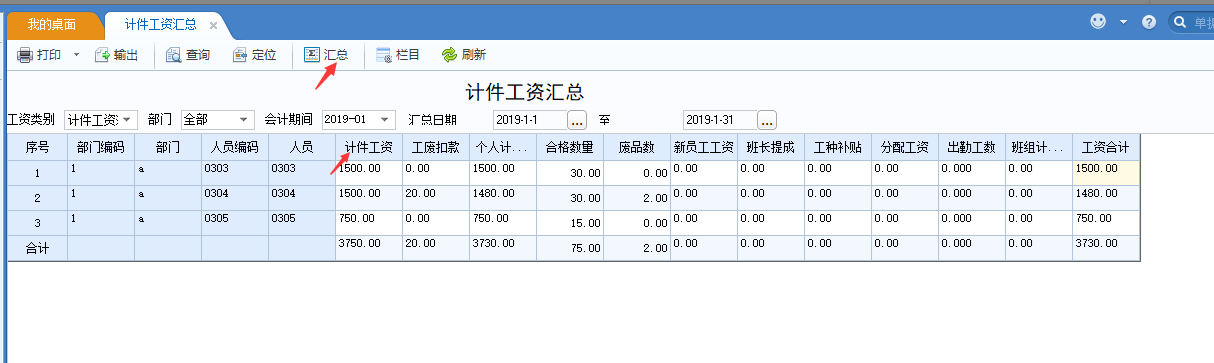The height and width of the screenshot is (363, 1214).
Task: Click the 分配工资 column header
Action: point(905,147)
